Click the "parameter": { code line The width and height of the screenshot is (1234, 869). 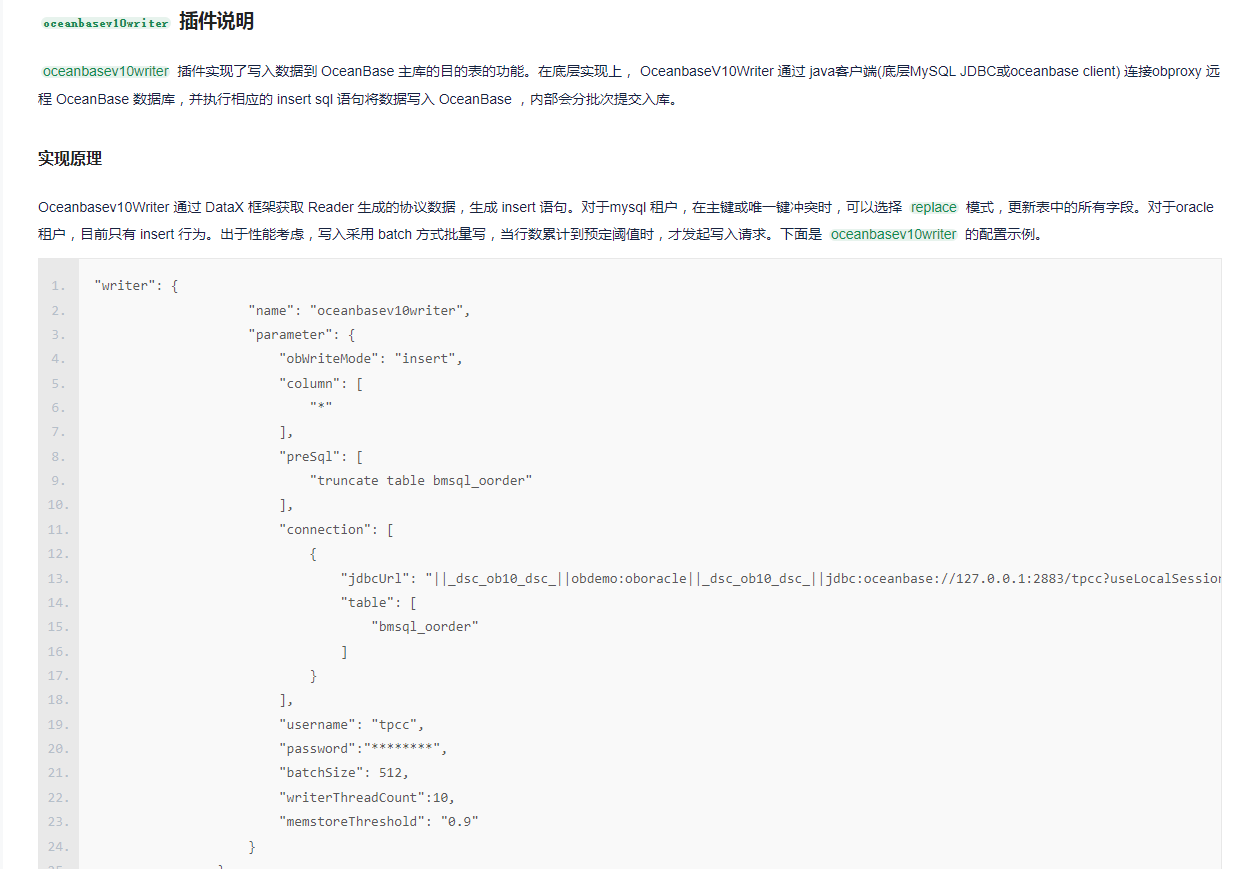tap(302, 334)
